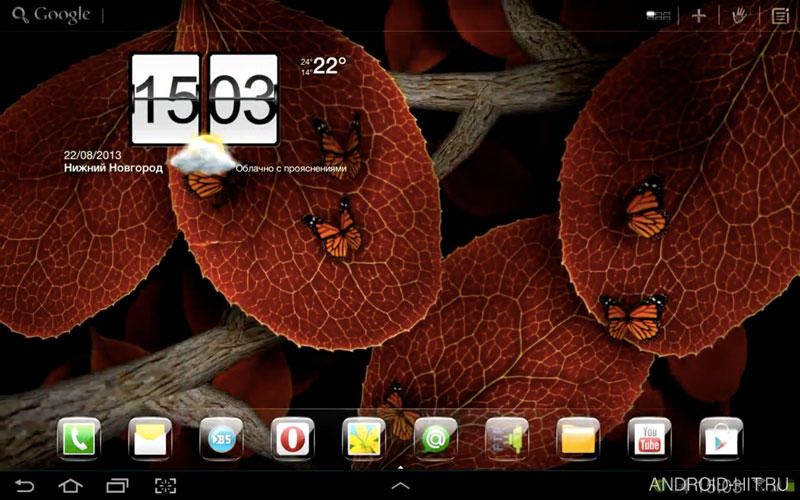This screenshot has width=800, height=500.
Task: Open the Messages envelope app
Action: click(150, 439)
